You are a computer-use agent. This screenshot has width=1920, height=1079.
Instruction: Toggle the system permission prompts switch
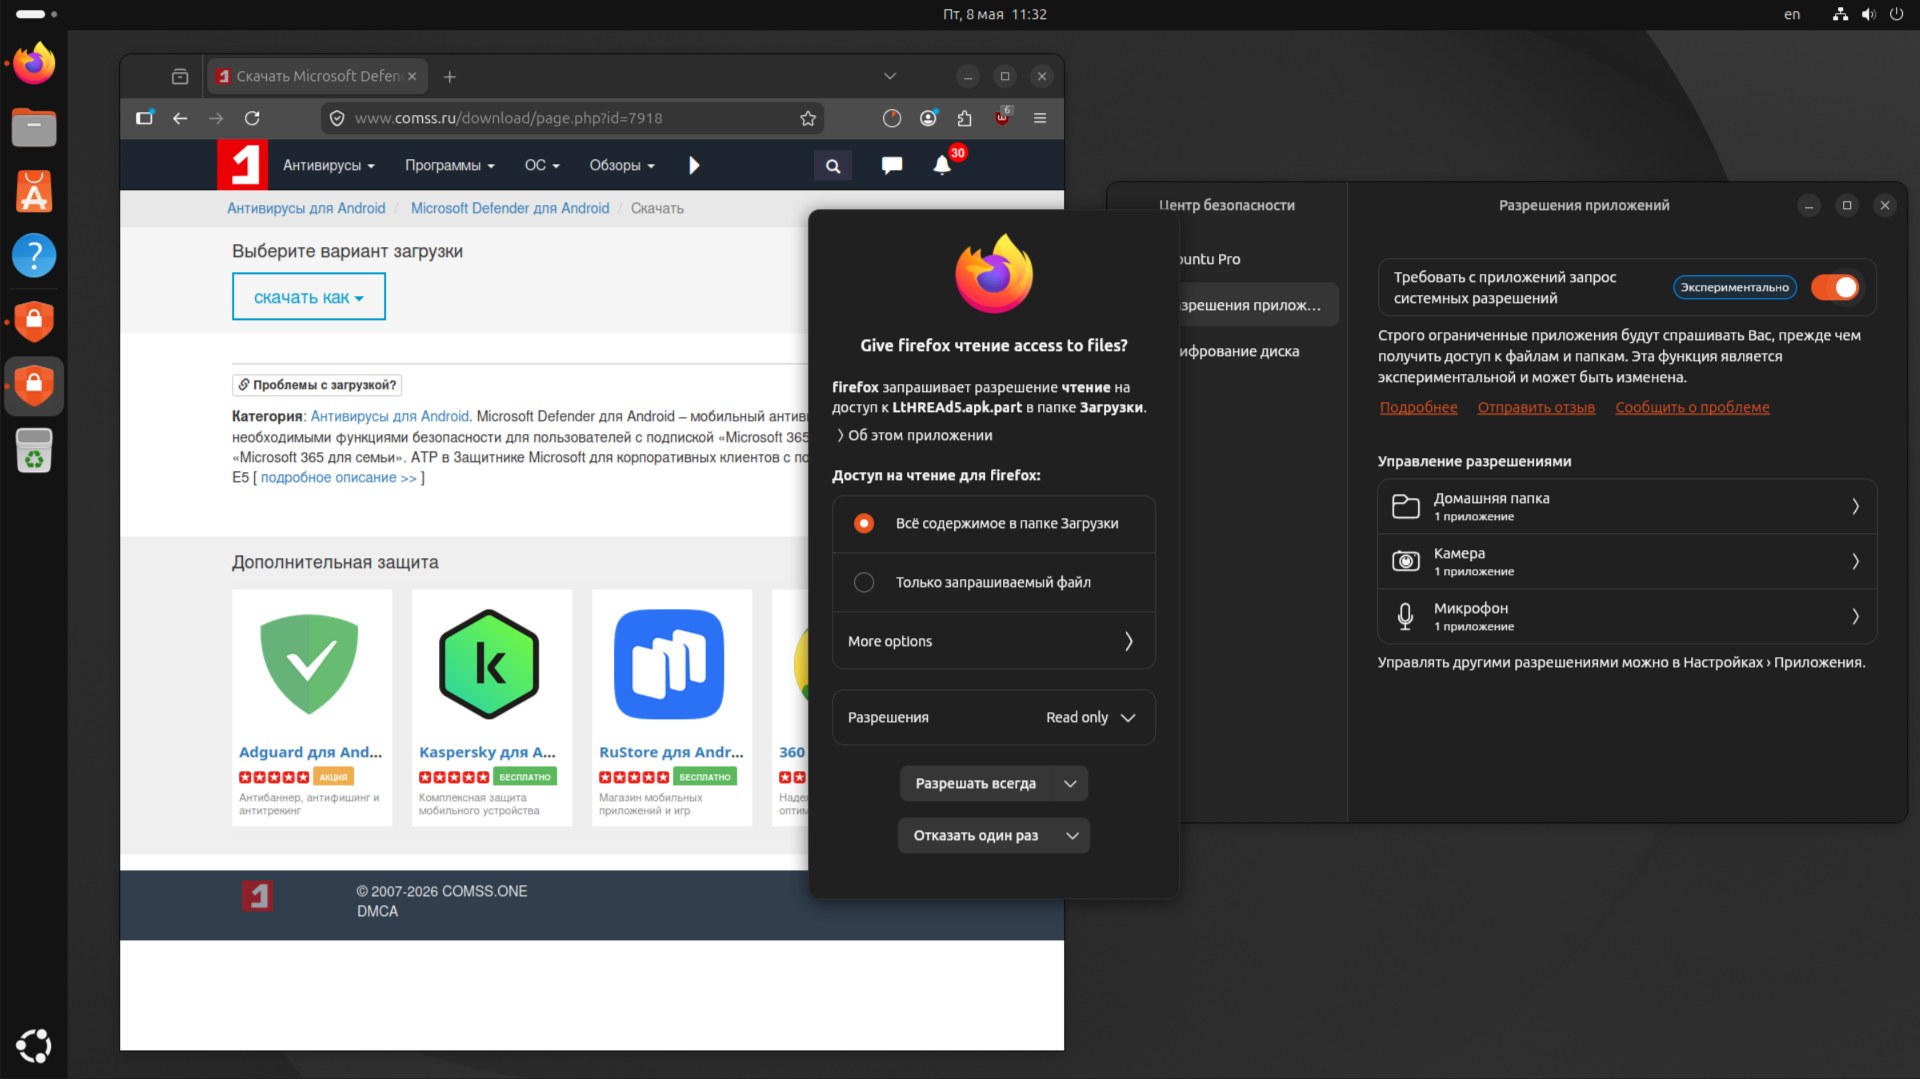click(1835, 287)
